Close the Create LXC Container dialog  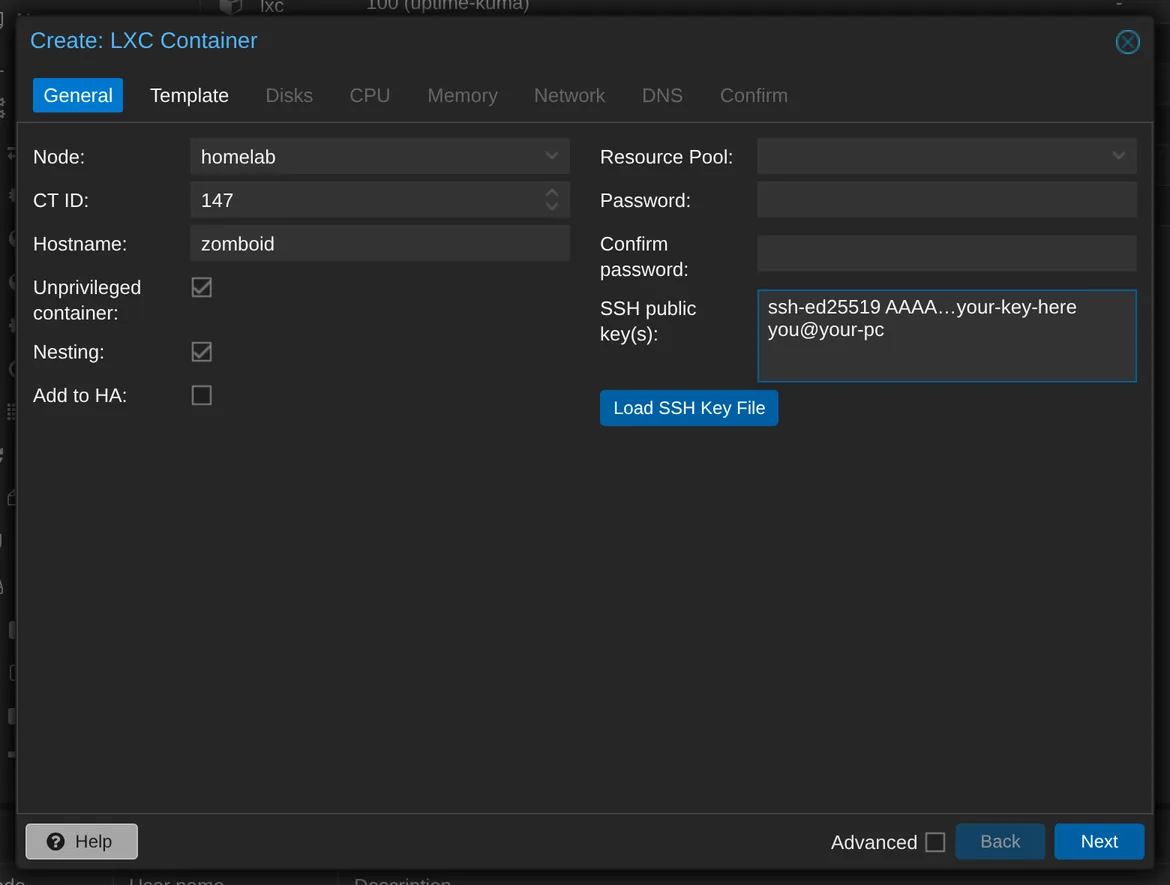pos(1127,42)
